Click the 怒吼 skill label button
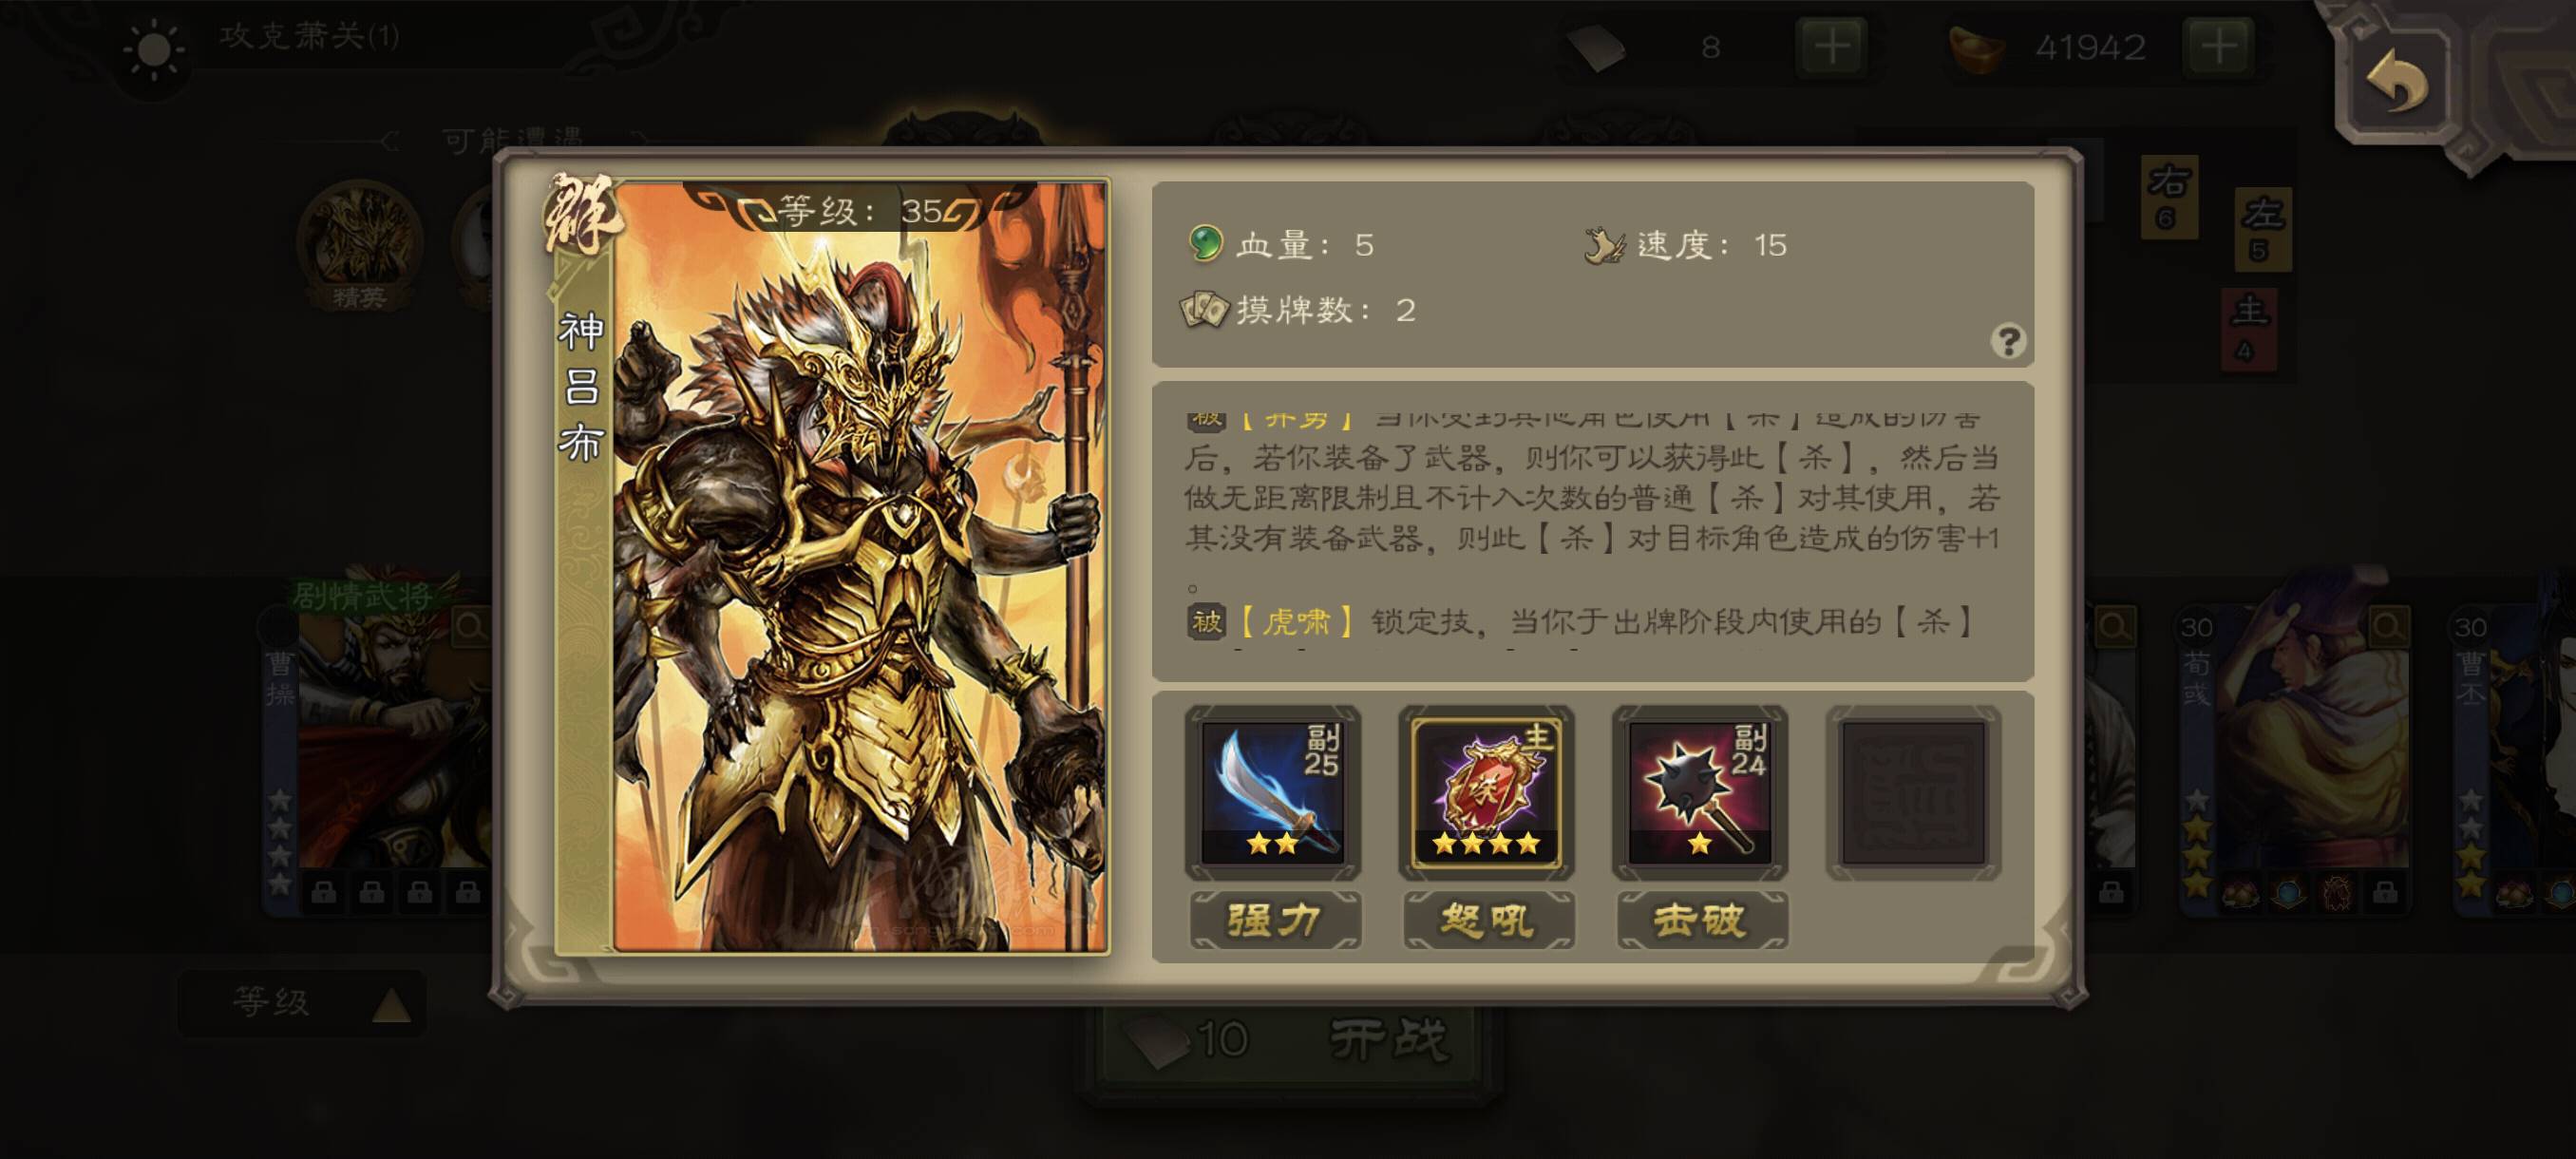Viewport: 2576px width, 1159px height. (1488, 920)
